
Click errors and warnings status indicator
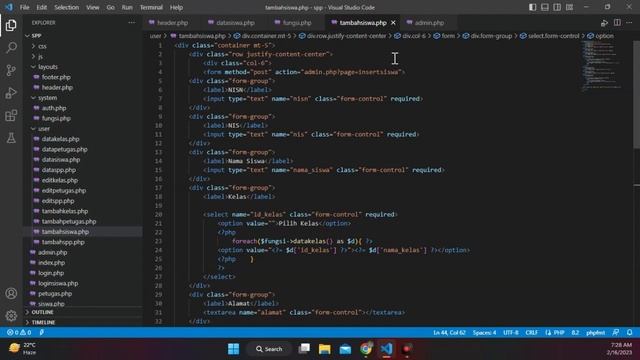tap(19, 332)
